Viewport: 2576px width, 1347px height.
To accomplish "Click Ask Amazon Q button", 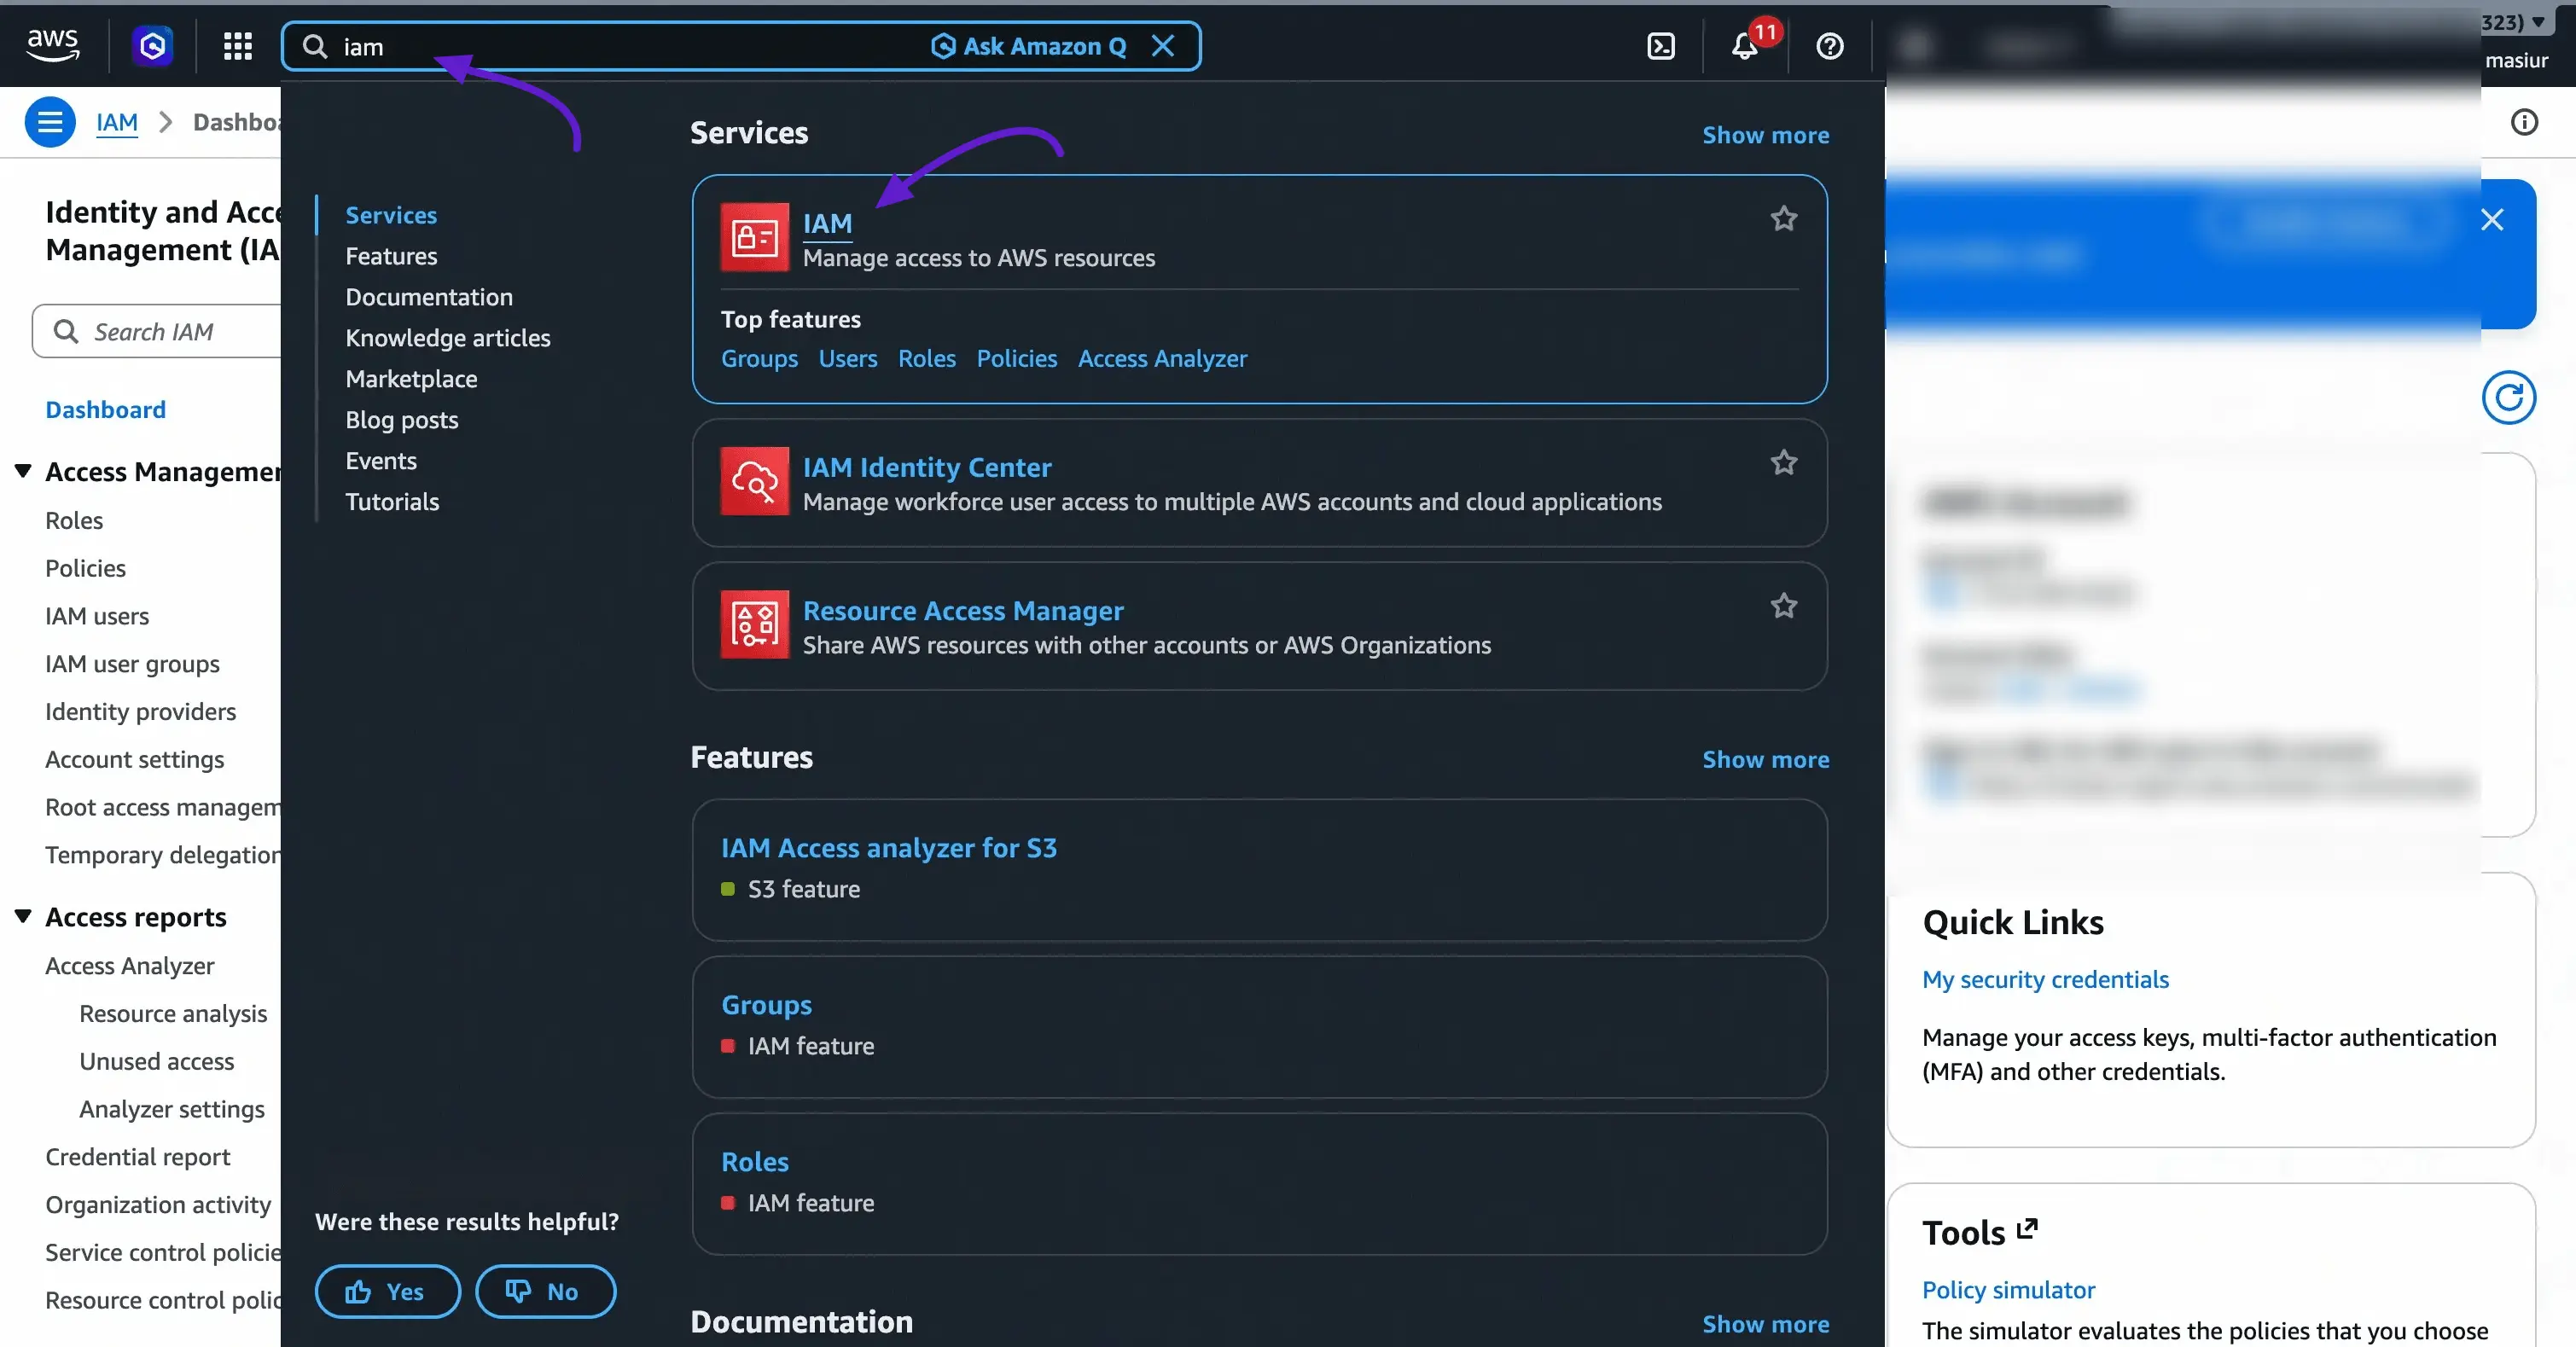I will (x=1028, y=46).
